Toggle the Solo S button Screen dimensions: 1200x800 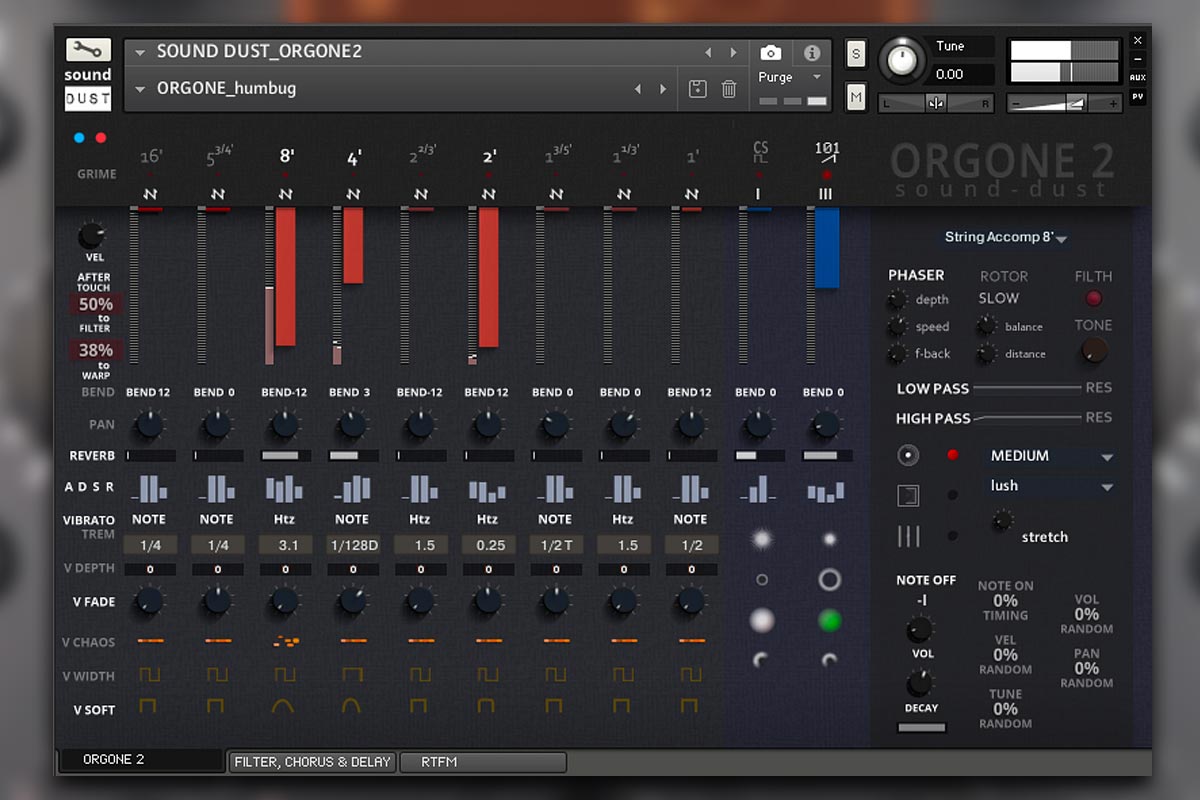click(856, 54)
